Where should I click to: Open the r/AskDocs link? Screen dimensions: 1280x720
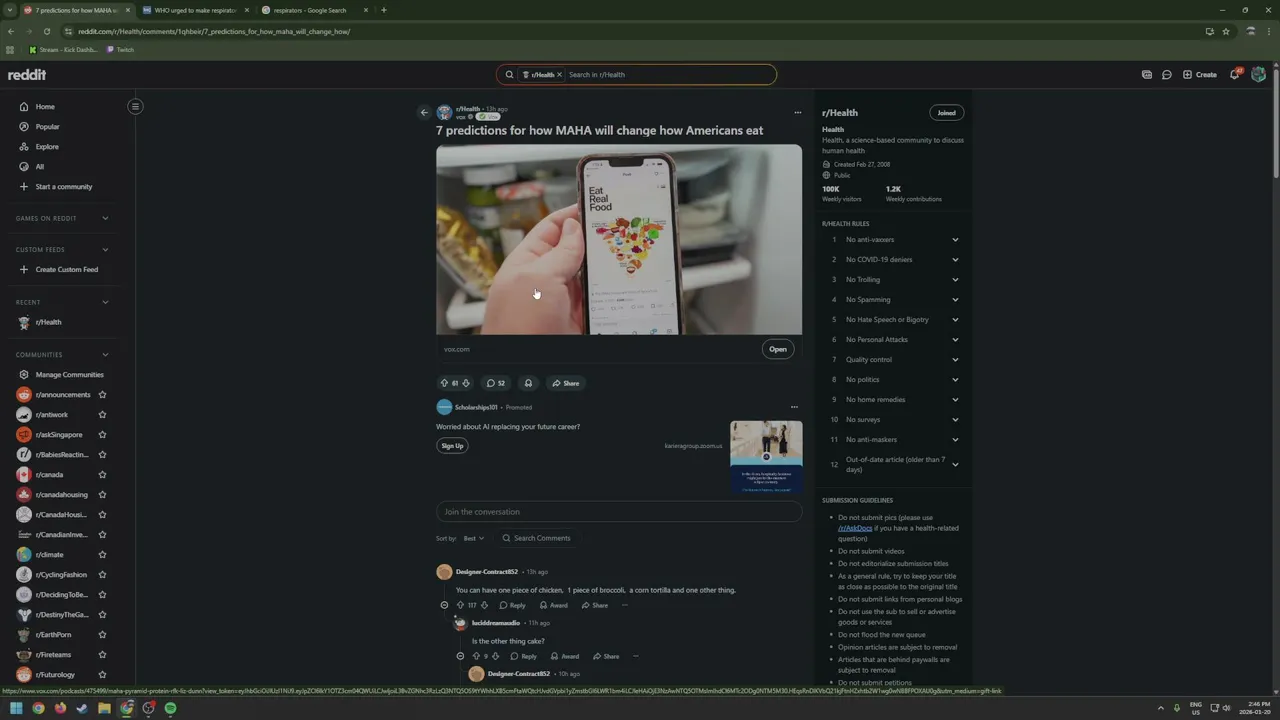pos(855,528)
